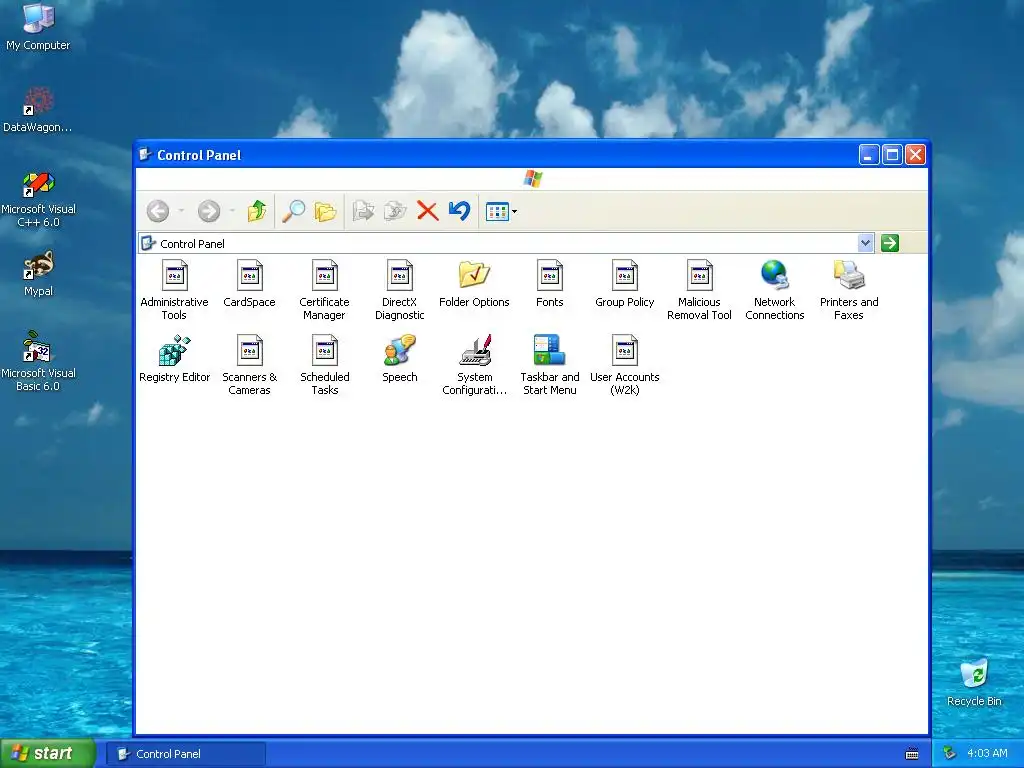The width and height of the screenshot is (1024, 768).
Task: Maximize the Control Panel window
Action: tap(892, 155)
